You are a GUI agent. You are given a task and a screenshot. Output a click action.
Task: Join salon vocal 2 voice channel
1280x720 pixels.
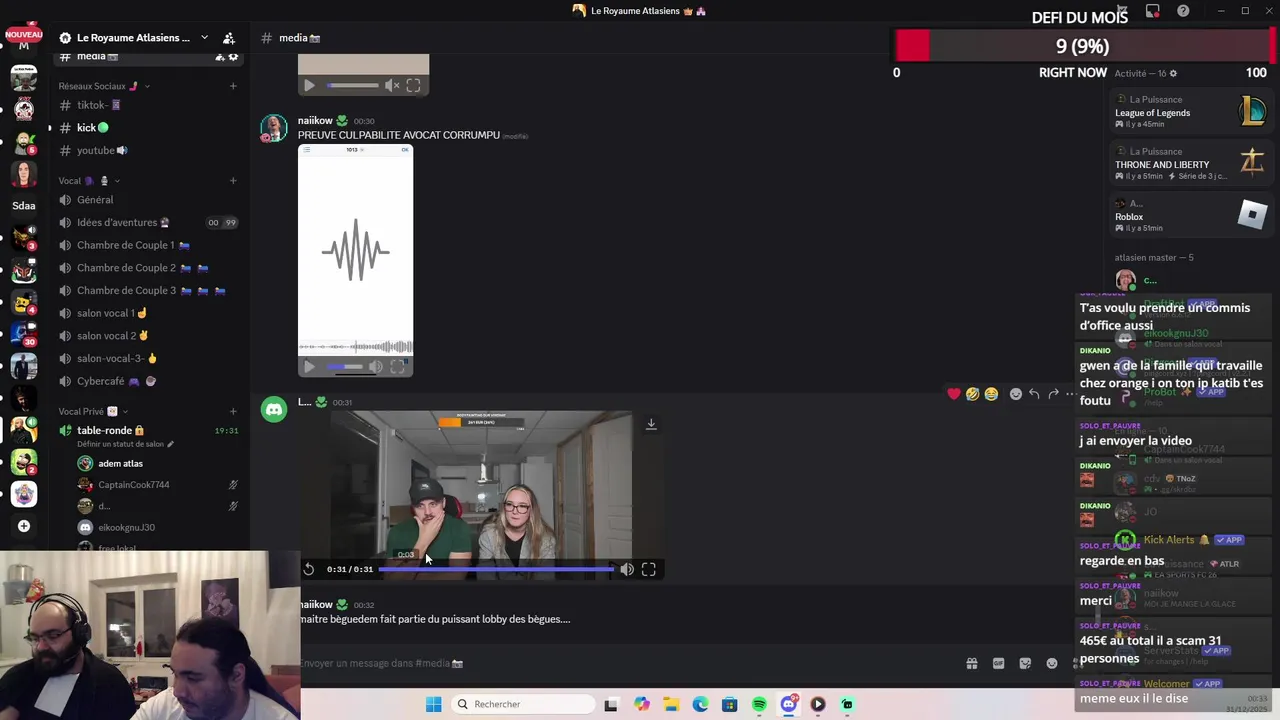(148, 336)
